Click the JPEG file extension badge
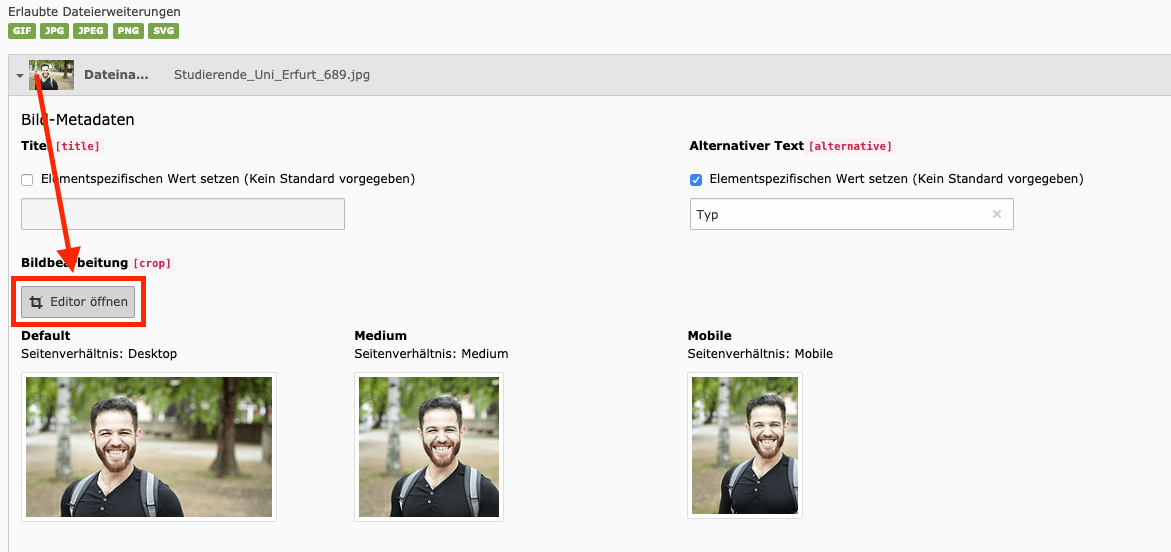 [x=91, y=31]
